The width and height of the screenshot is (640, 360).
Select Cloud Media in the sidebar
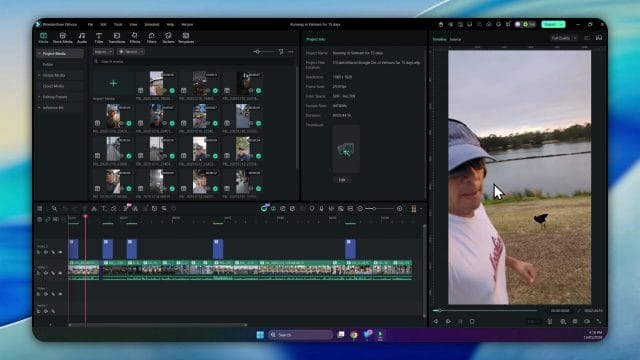pyautogui.click(x=53, y=86)
